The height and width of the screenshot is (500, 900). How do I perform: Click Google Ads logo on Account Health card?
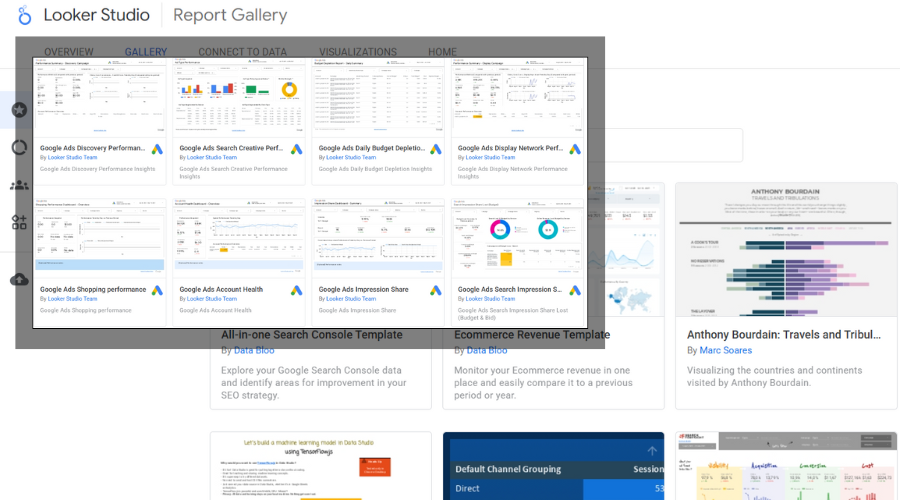[297, 291]
